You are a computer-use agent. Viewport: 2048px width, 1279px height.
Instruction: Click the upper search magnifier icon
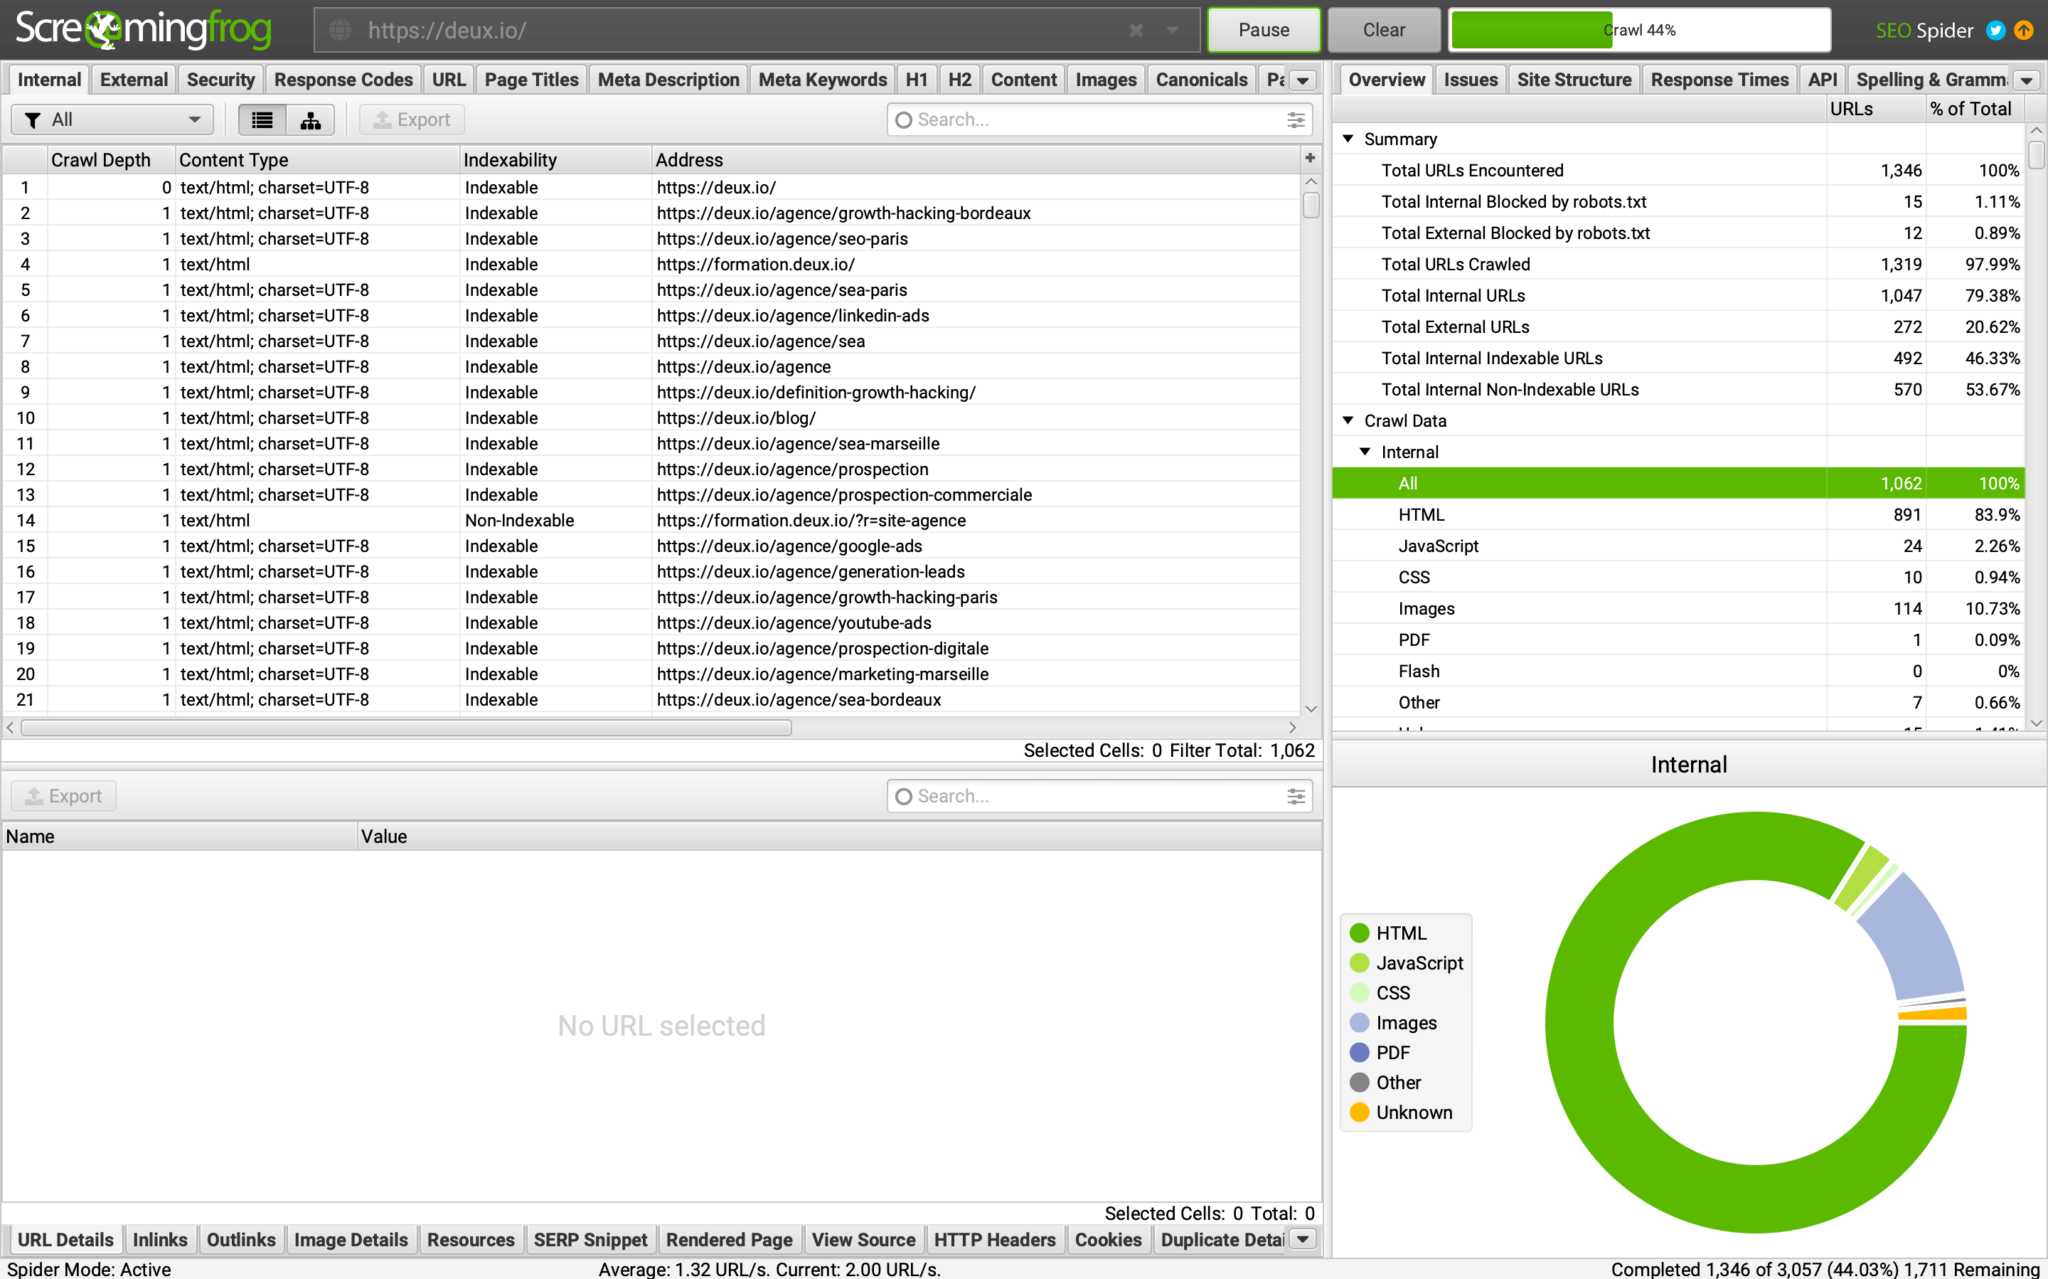[904, 120]
